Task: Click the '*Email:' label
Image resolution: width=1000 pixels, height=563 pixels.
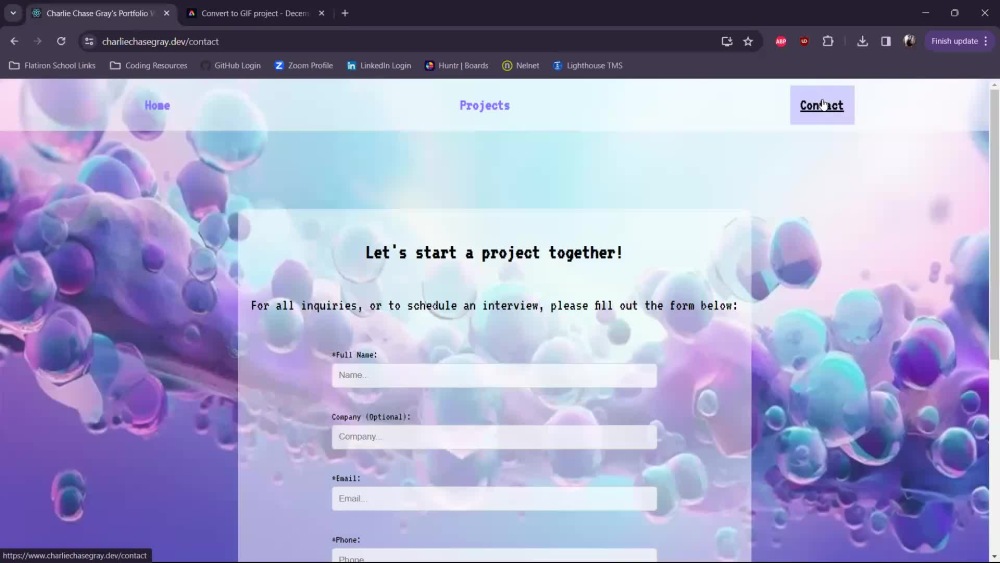Action: pyautogui.click(x=346, y=478)
